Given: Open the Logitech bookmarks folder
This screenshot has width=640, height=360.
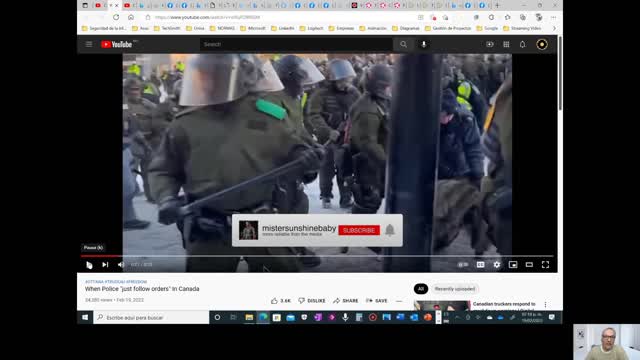Looking at the screenshot, I should click(x=311, y=28).
